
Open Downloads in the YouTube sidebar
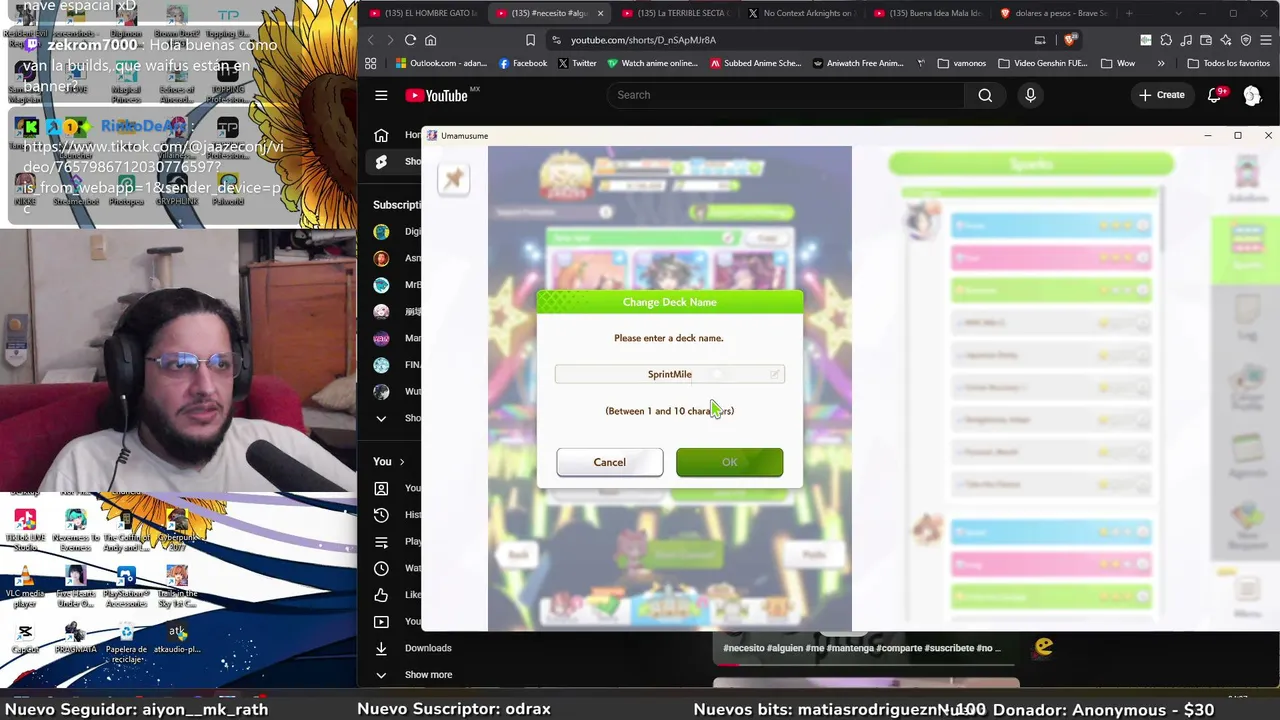413,648
